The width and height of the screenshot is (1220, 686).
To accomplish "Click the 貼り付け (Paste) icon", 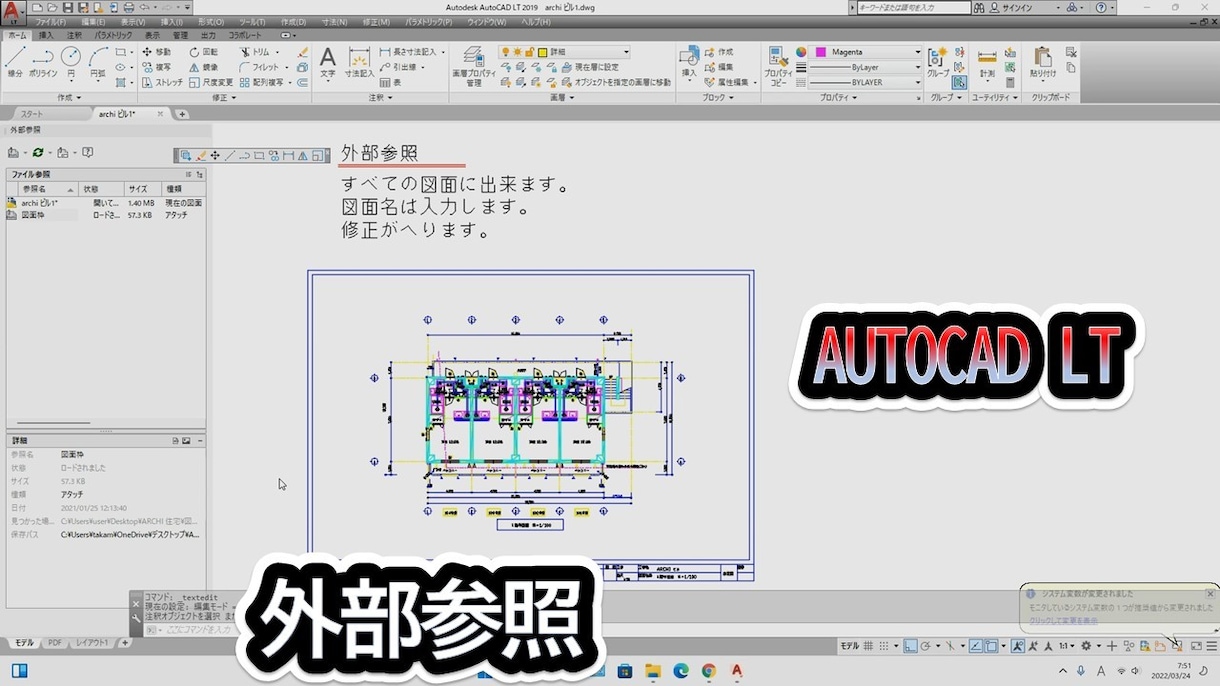I will 1043,62.
